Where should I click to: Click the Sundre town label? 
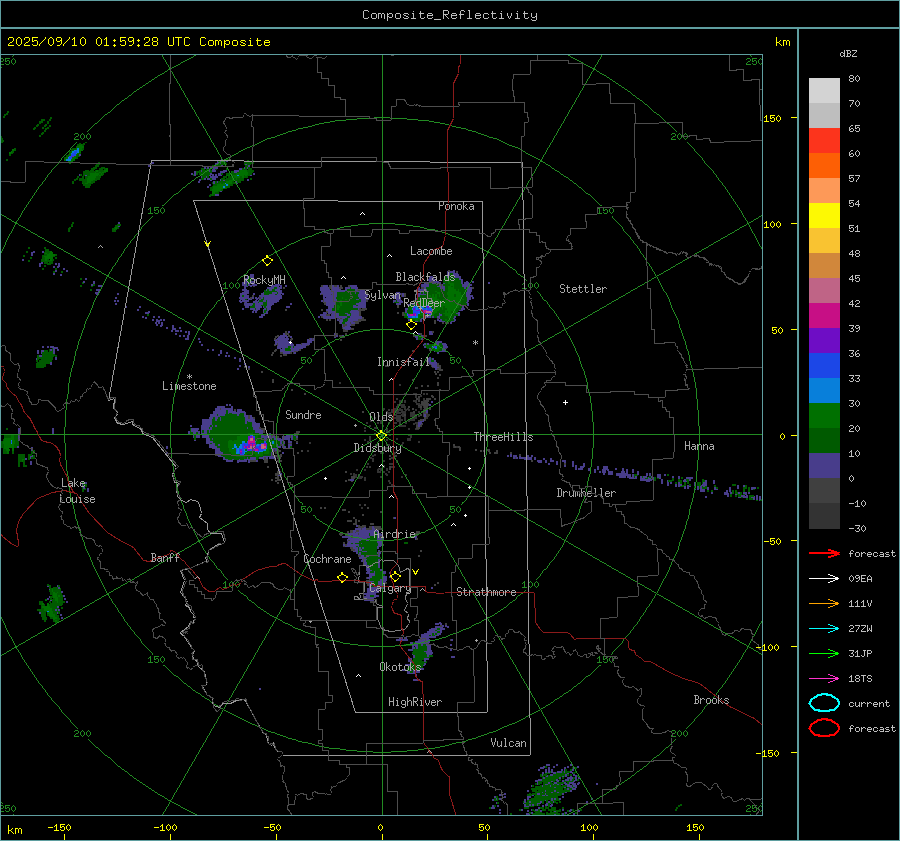[x=304, y=414]
